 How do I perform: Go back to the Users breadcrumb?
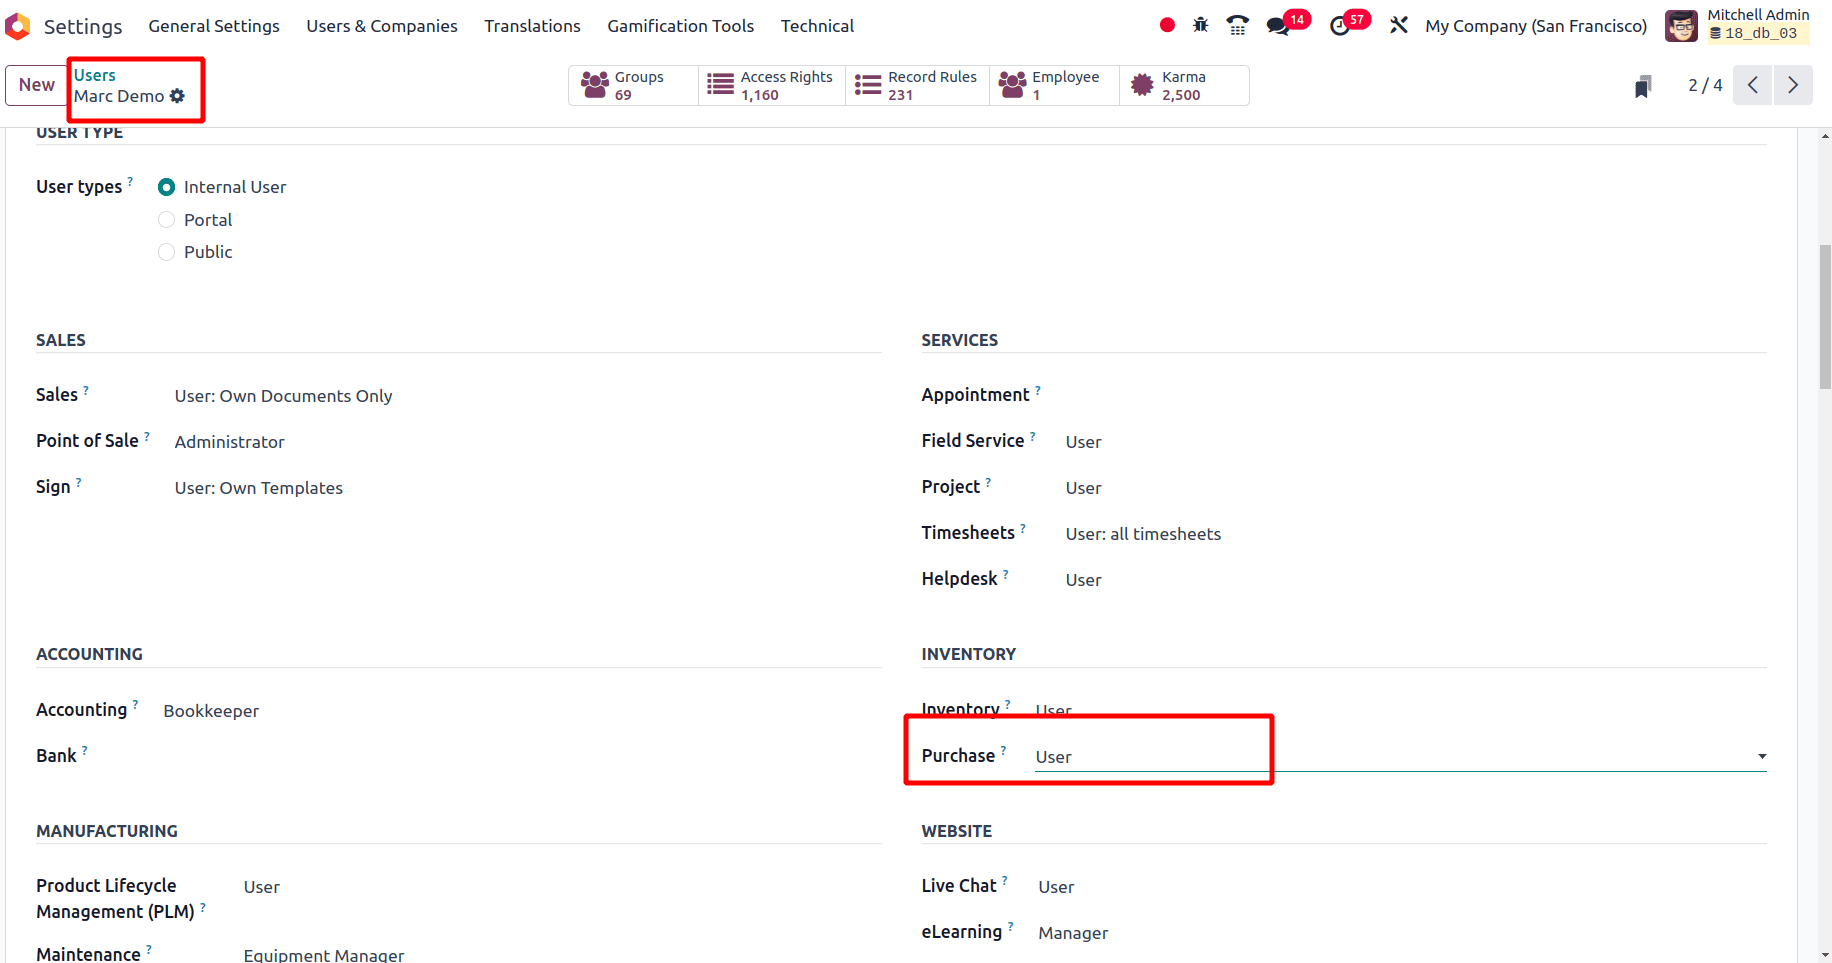[x=95, y=75]
